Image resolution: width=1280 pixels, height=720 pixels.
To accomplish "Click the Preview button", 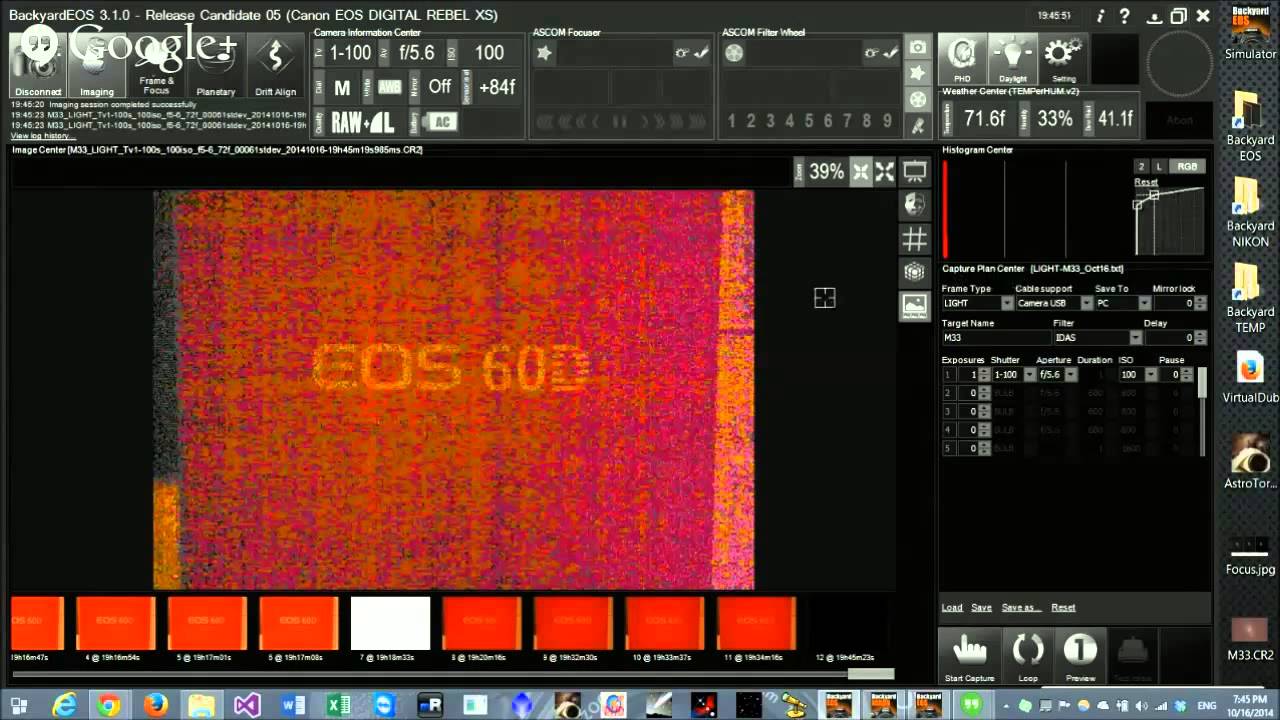I will pos(1080,656).
